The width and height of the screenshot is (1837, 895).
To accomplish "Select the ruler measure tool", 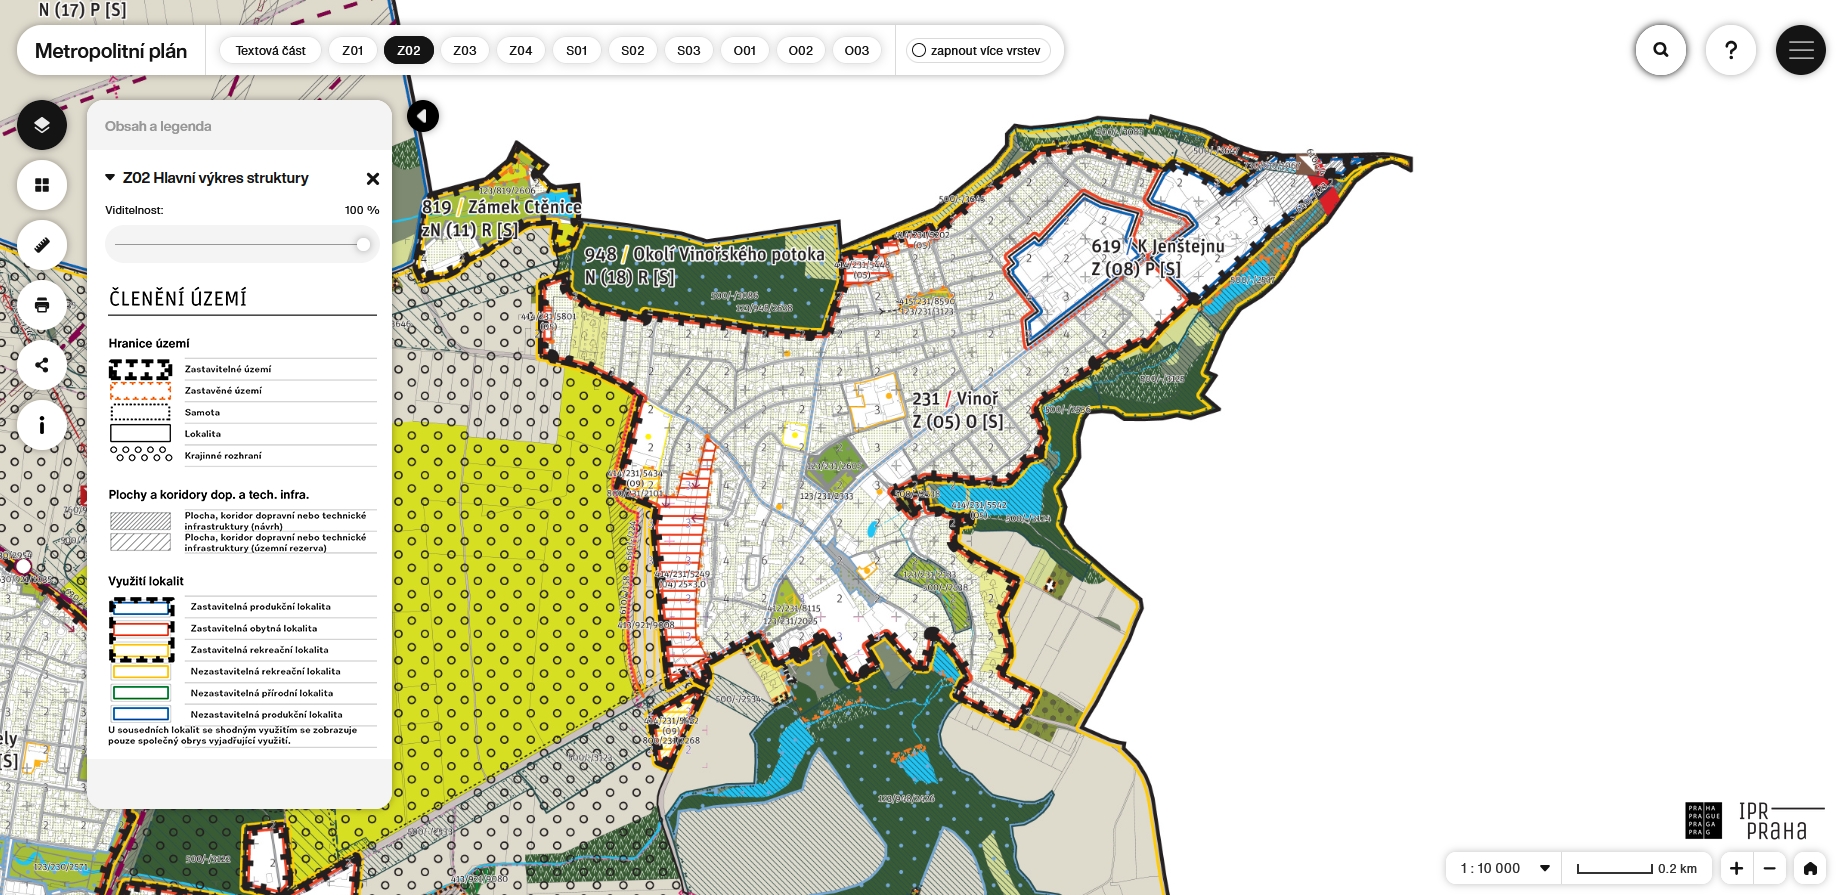I will point(42,245).
